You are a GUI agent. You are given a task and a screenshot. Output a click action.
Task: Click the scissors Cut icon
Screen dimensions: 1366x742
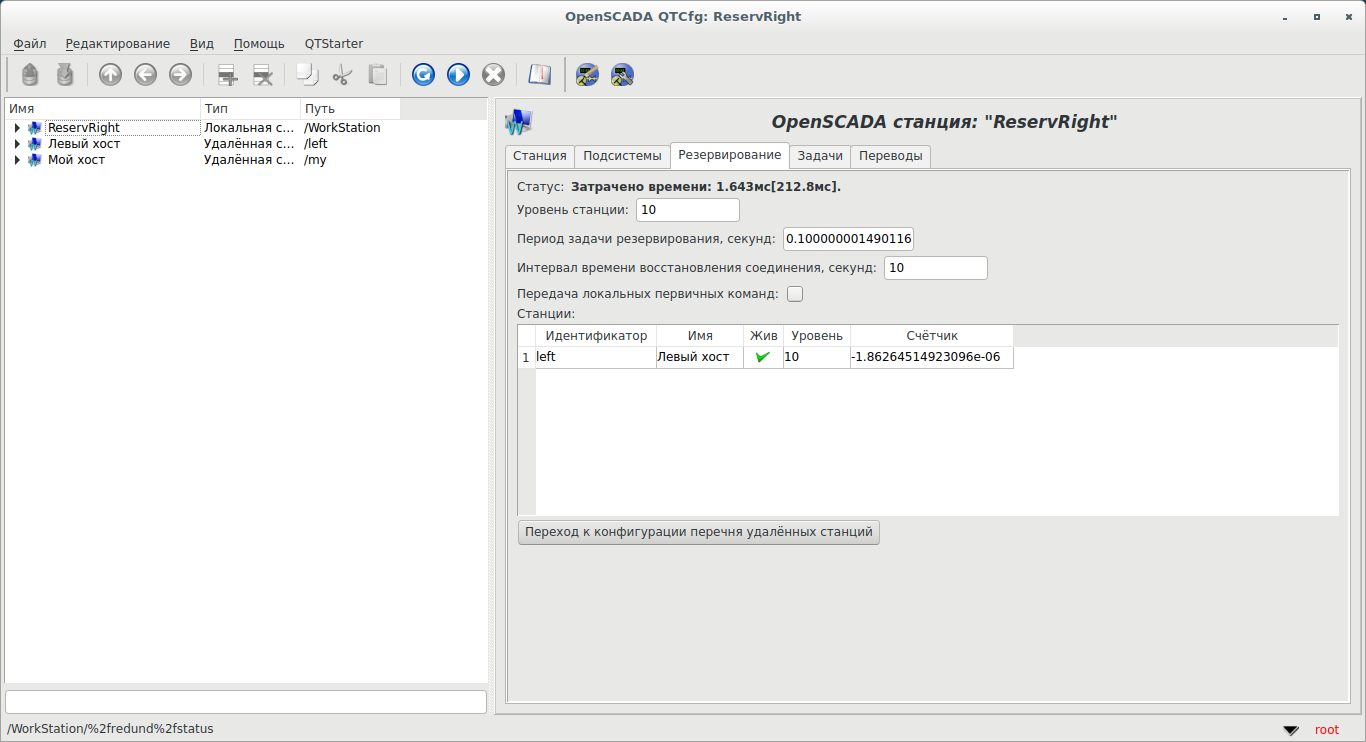[343, 75]
